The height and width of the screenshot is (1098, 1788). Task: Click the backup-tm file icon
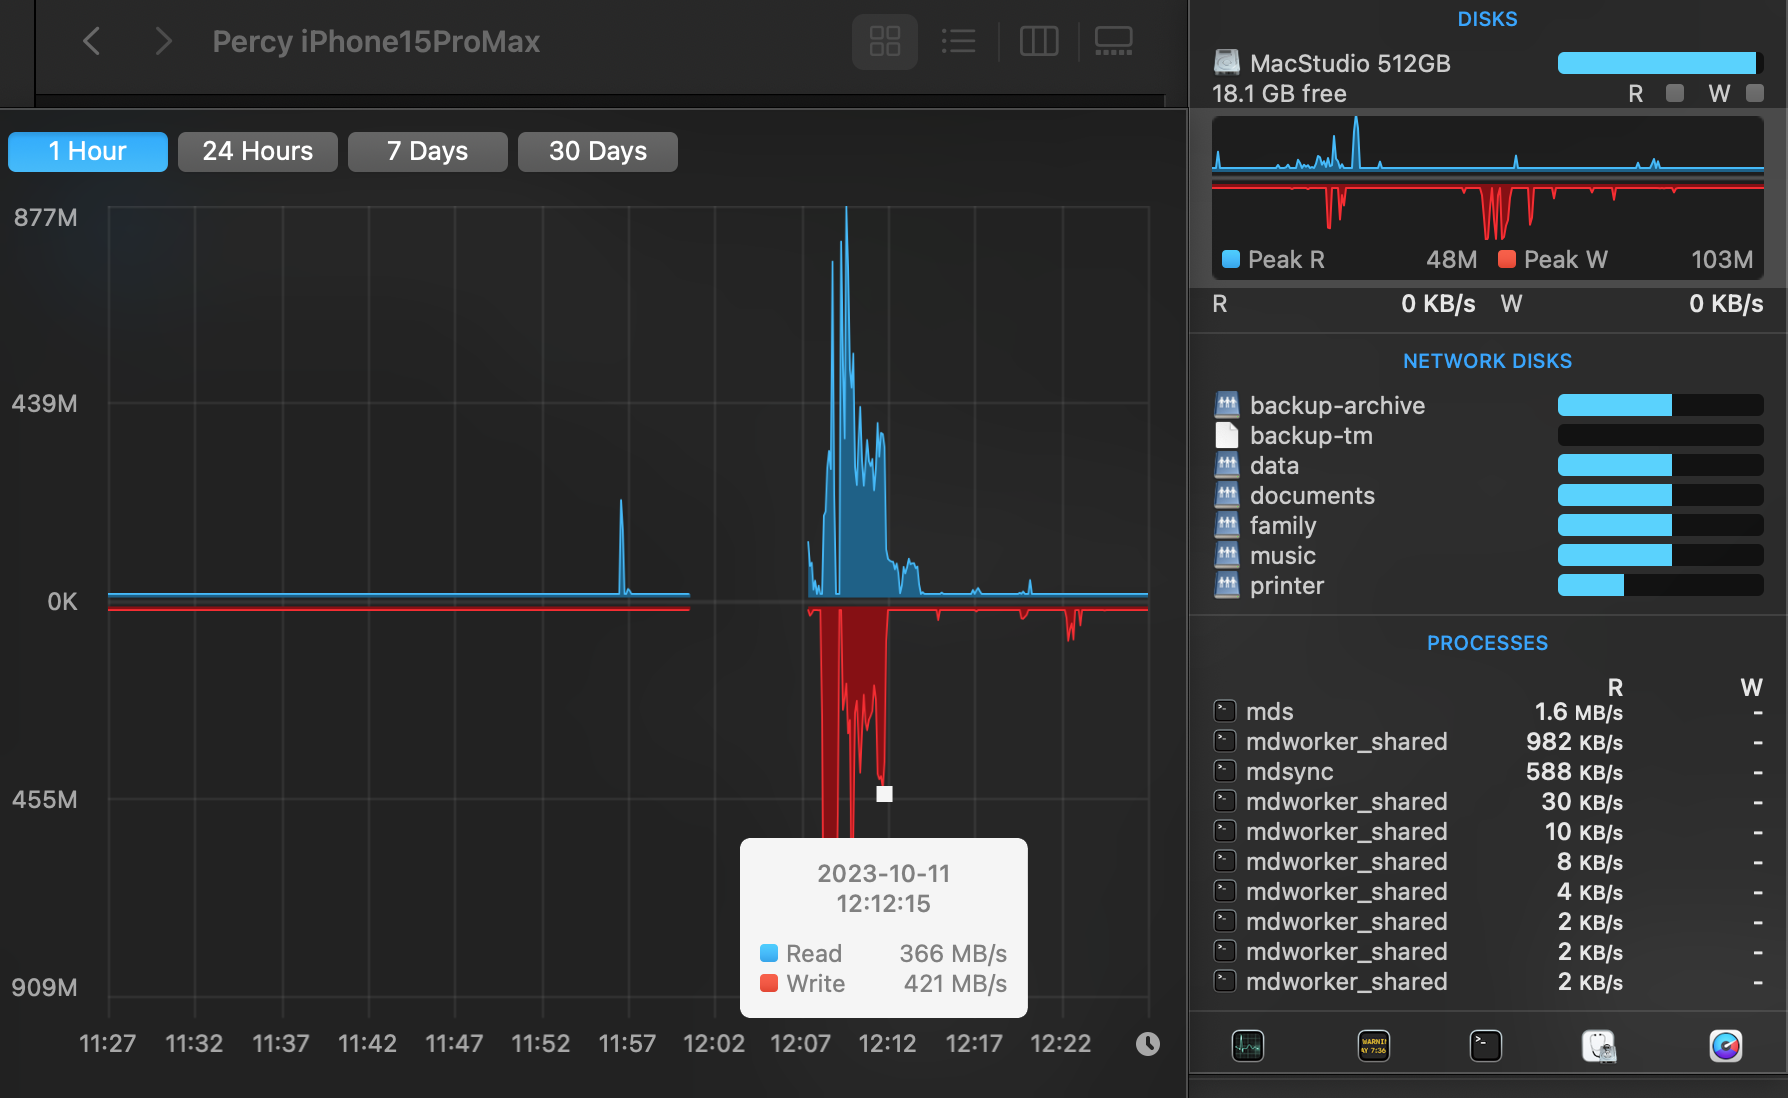click(x=1227, y=435)
